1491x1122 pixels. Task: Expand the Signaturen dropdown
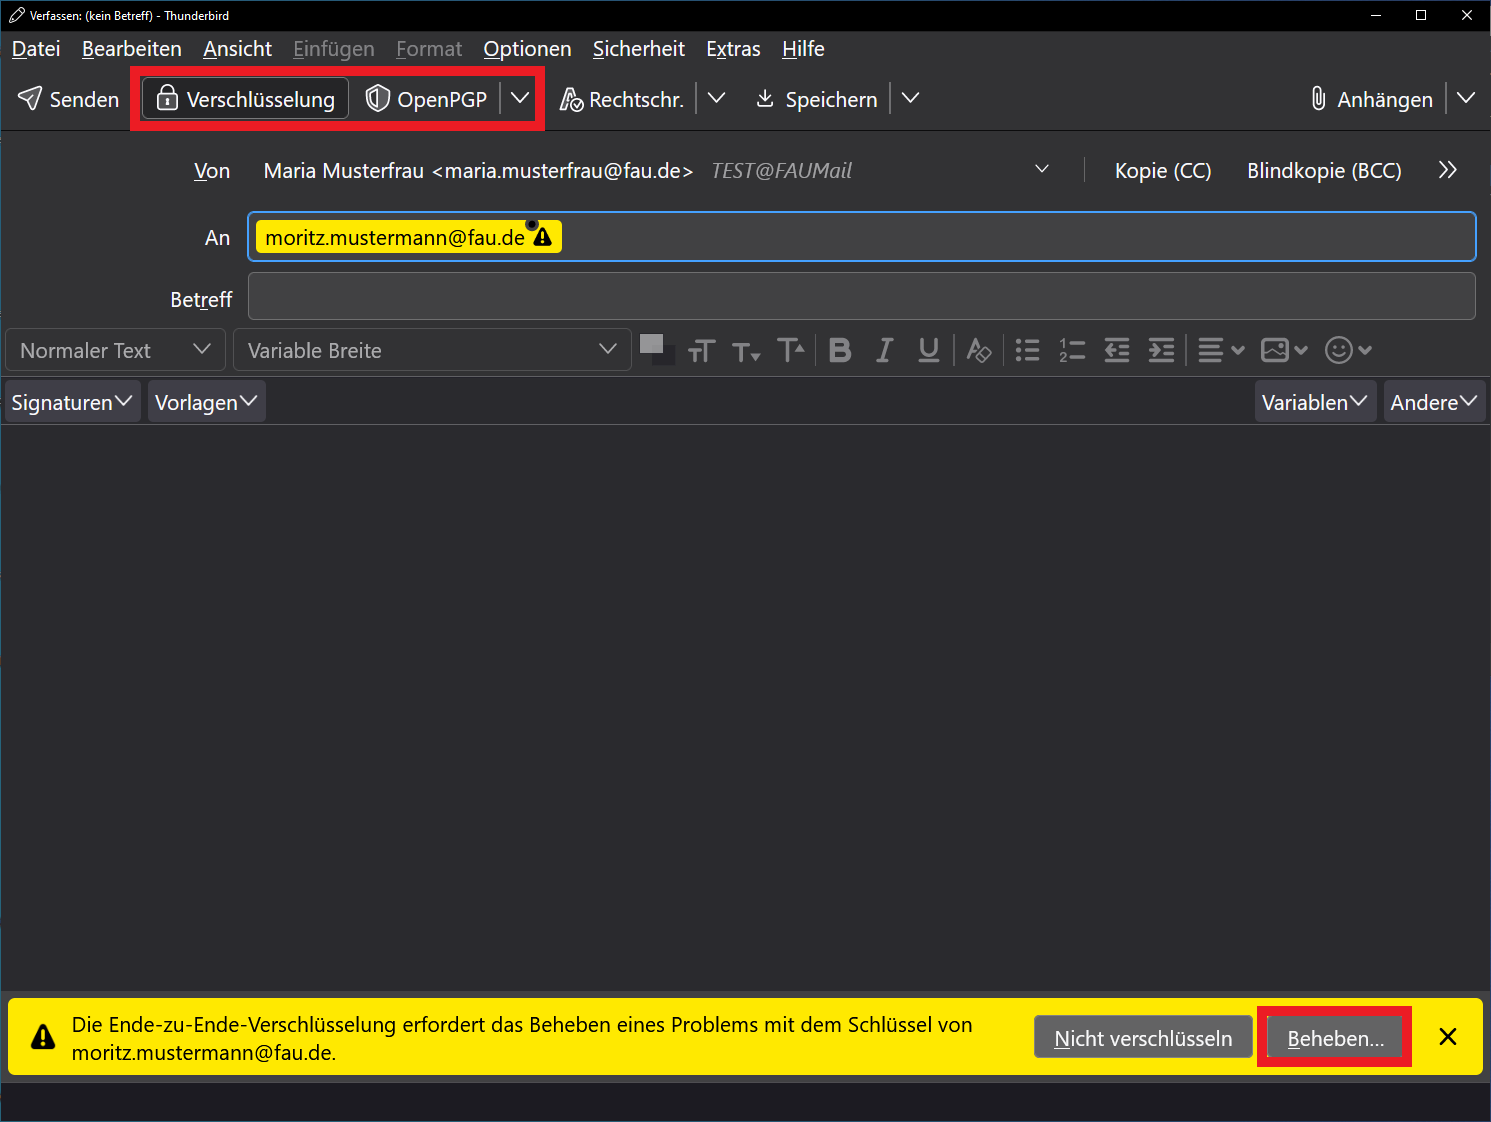coord(72,402)
